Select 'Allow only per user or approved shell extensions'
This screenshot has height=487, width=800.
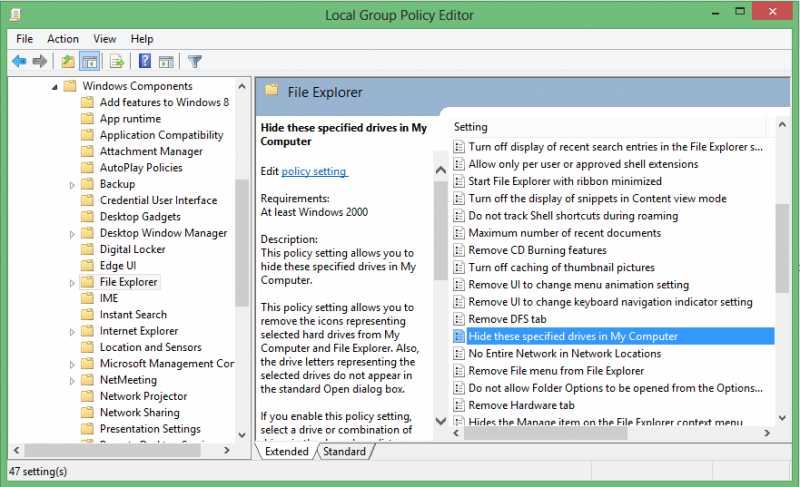point(583,164)
